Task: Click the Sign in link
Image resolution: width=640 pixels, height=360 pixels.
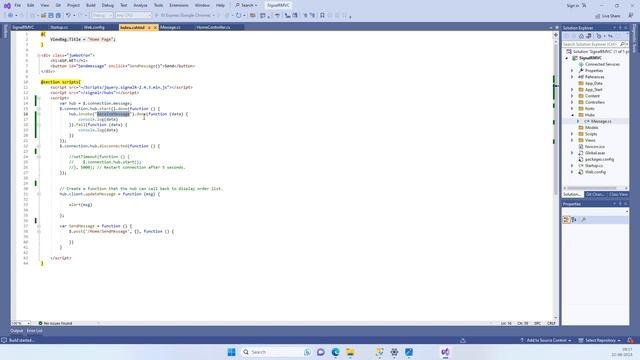Action: click(x=573, y=6)
